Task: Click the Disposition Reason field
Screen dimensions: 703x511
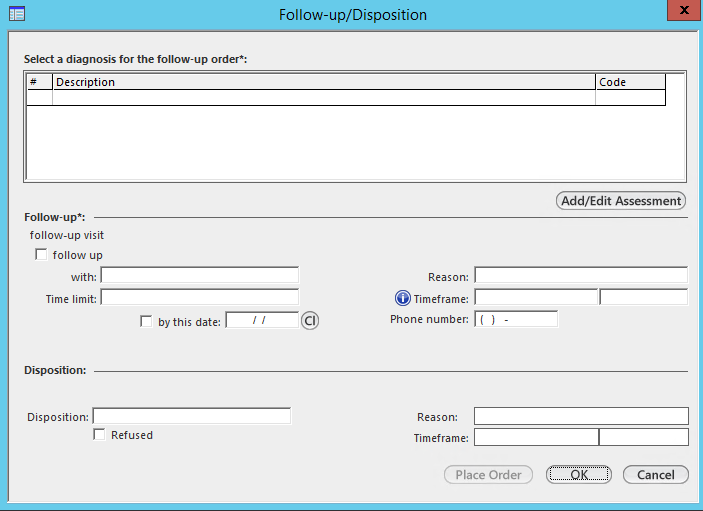Action: pos(581,416)
